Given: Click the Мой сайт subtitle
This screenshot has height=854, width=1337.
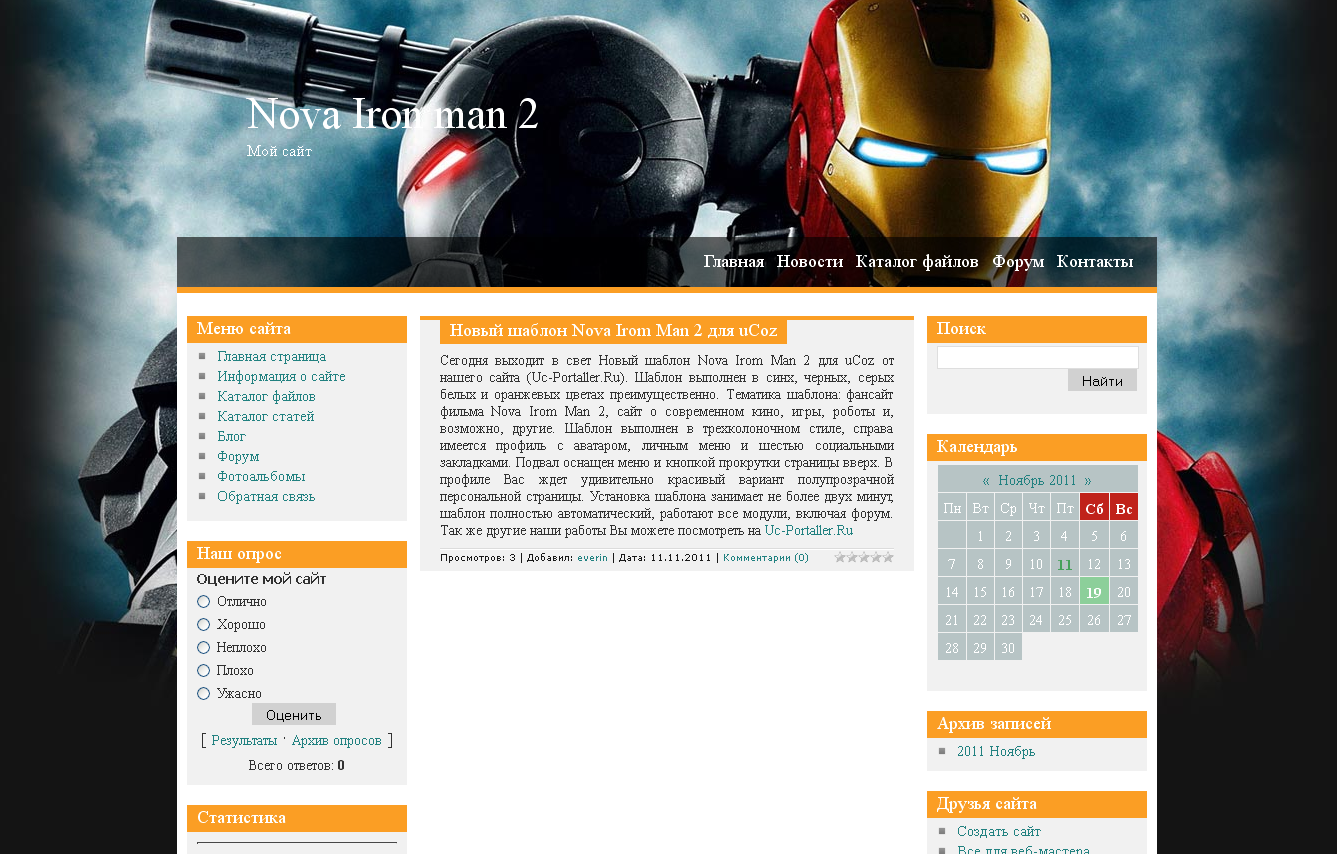Looking at the screenshot, I should coord(280,151).
